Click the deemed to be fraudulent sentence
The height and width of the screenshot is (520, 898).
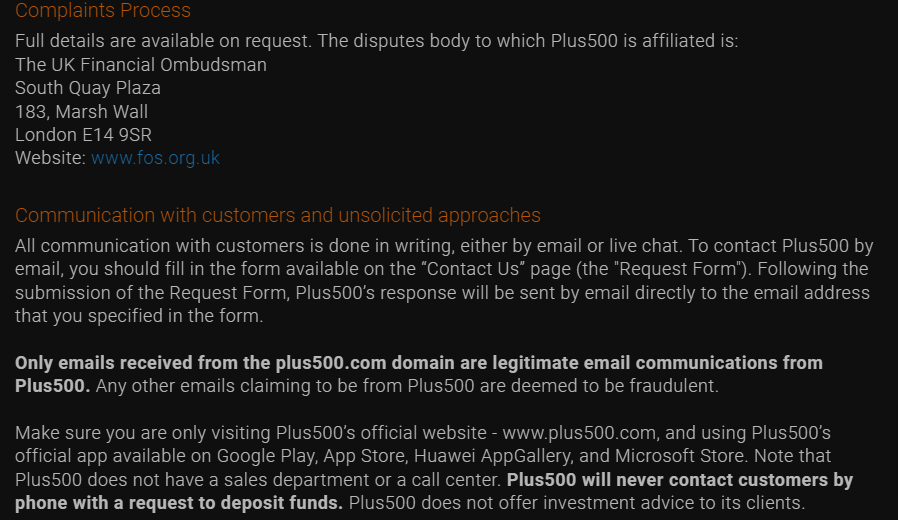[407, 386]
